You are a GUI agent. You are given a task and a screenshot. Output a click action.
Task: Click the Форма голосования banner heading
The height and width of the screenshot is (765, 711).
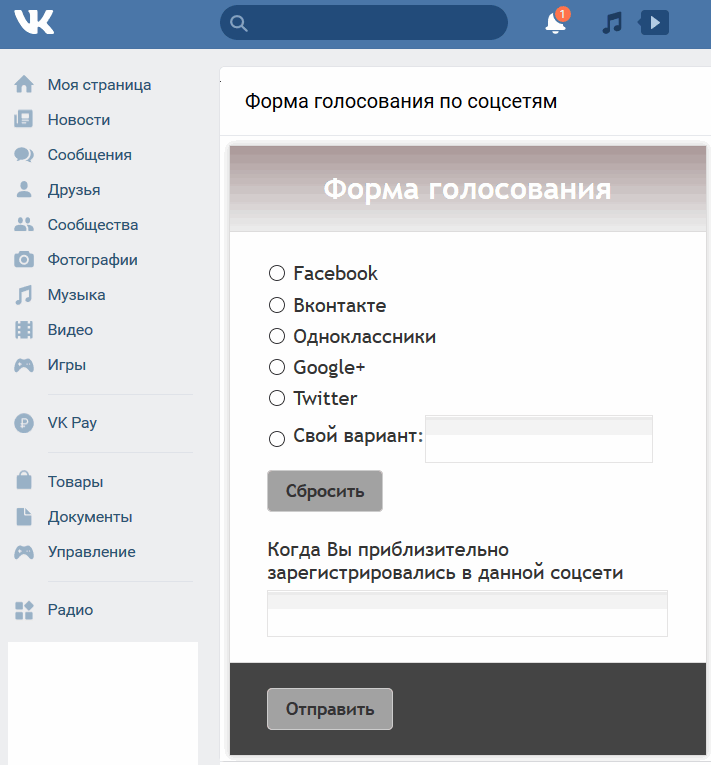467,189
